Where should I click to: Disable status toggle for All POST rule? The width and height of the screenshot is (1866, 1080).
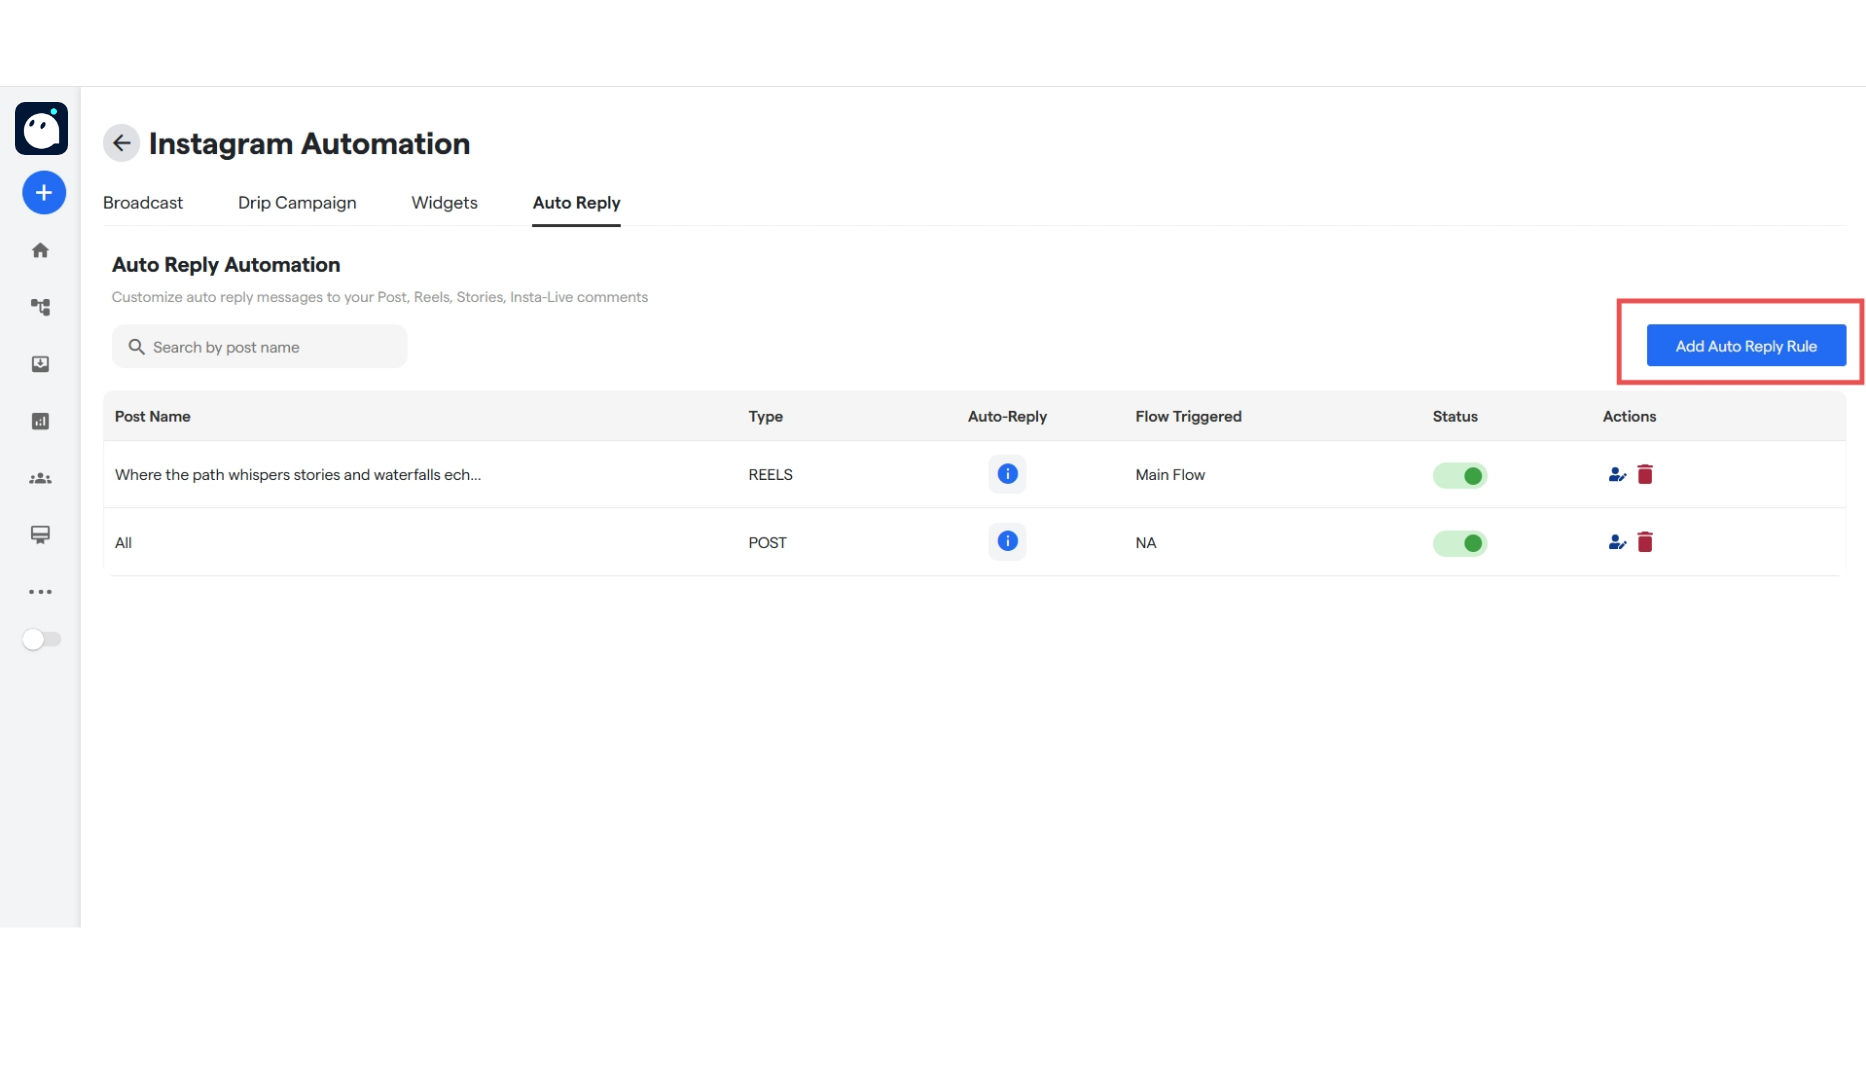pyautogui.click(x=1460, y=543)
